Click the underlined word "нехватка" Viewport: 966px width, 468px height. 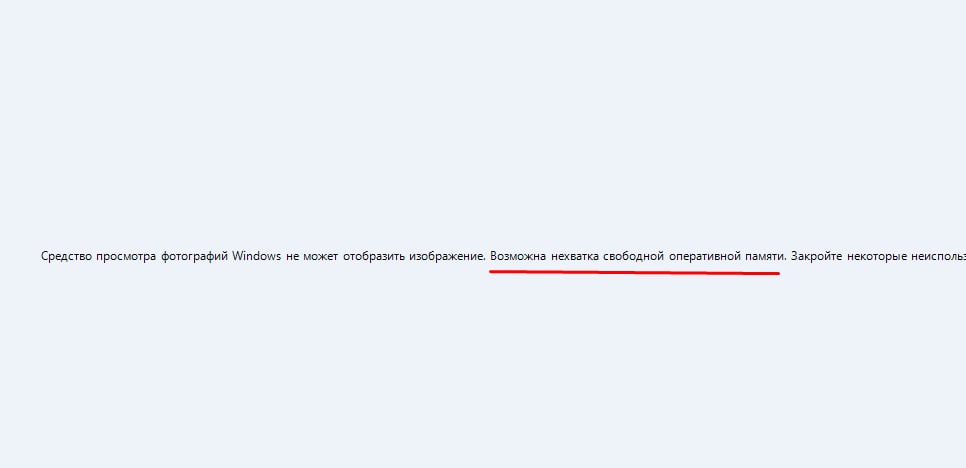(x=575, y=256)
